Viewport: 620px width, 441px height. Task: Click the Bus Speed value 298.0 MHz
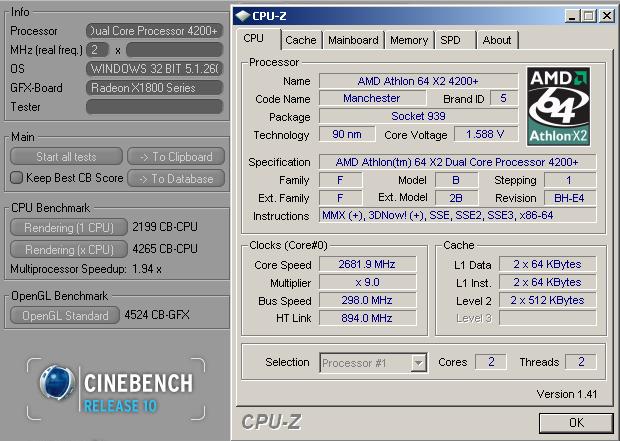367,300
